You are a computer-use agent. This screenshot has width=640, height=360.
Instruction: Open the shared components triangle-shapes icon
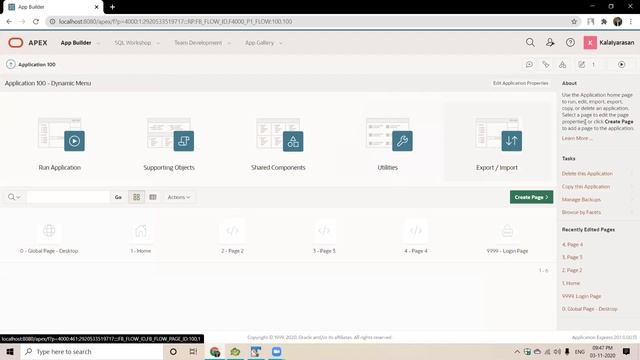[562, 64]
